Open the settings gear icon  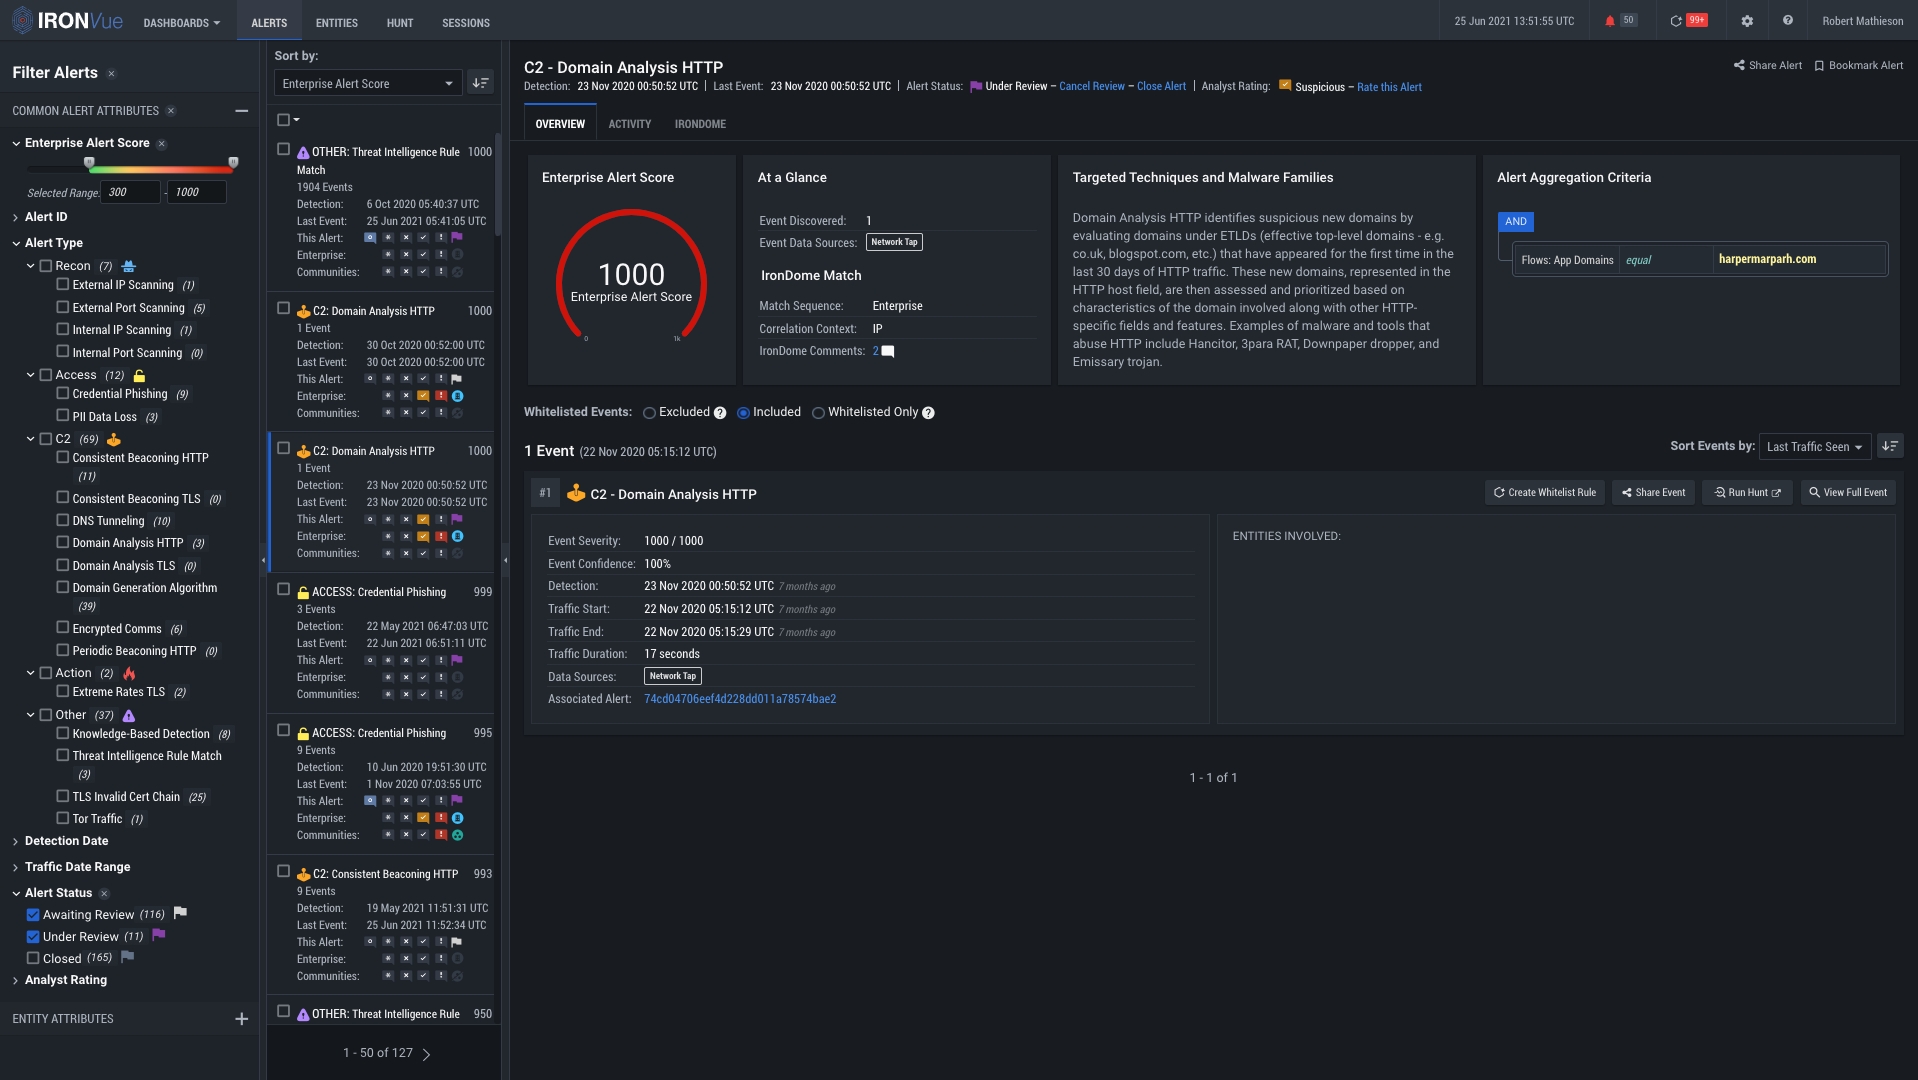pos(1745,19)
